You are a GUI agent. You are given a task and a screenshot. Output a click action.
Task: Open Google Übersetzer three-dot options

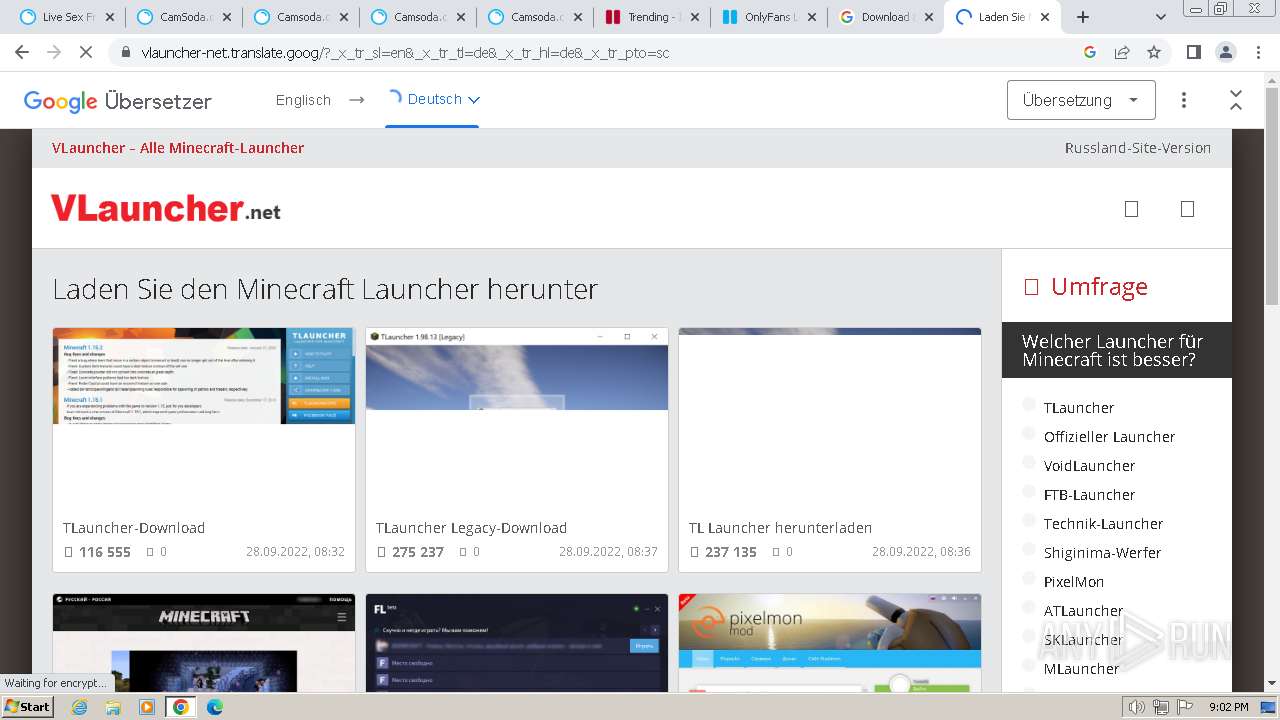coord(1184,100)
